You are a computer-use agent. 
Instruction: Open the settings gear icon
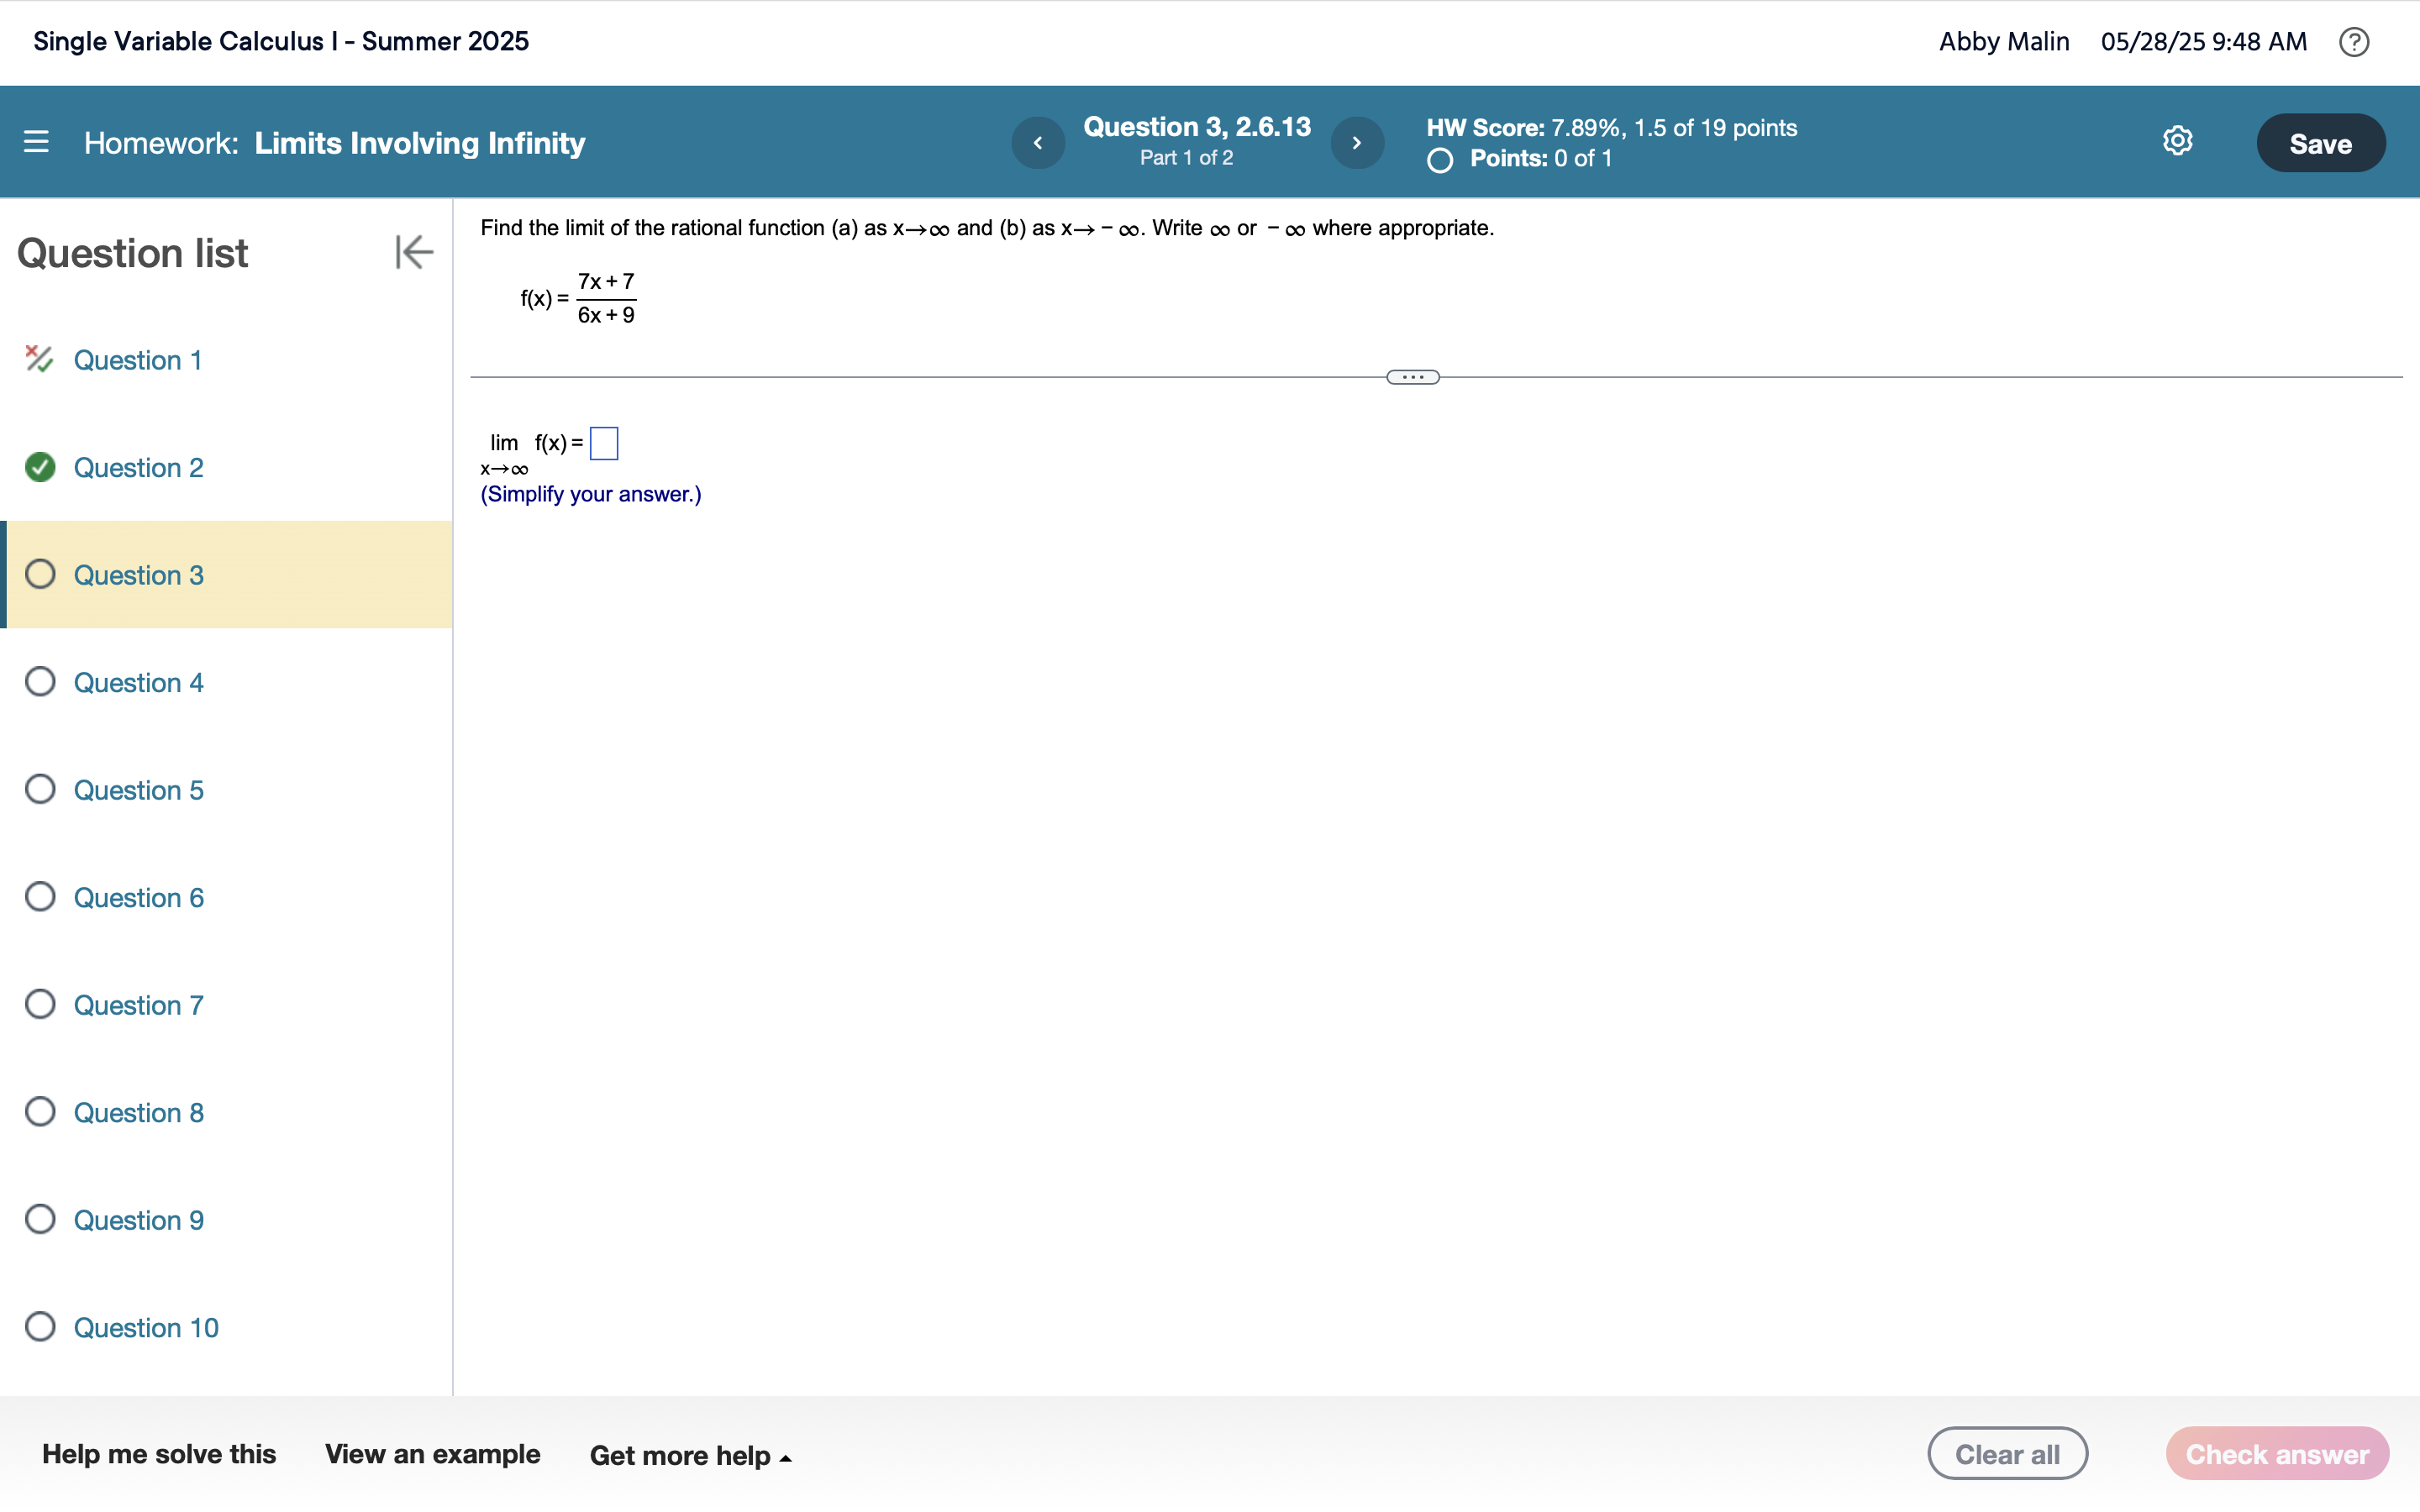(2177, 141)
